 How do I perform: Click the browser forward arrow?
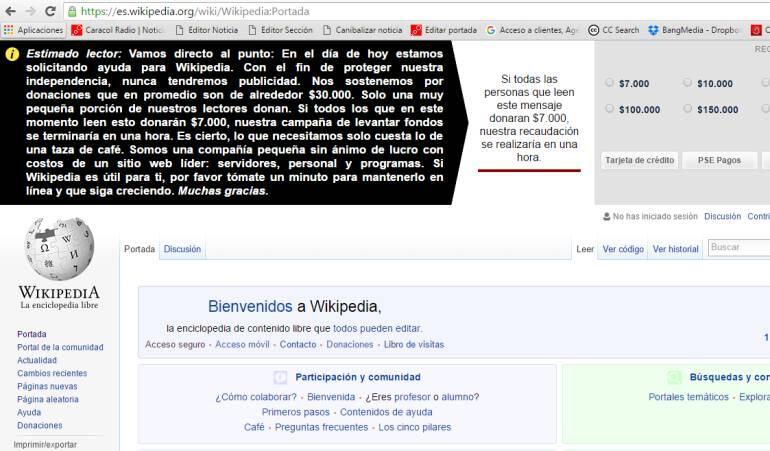tap(30, 11)
